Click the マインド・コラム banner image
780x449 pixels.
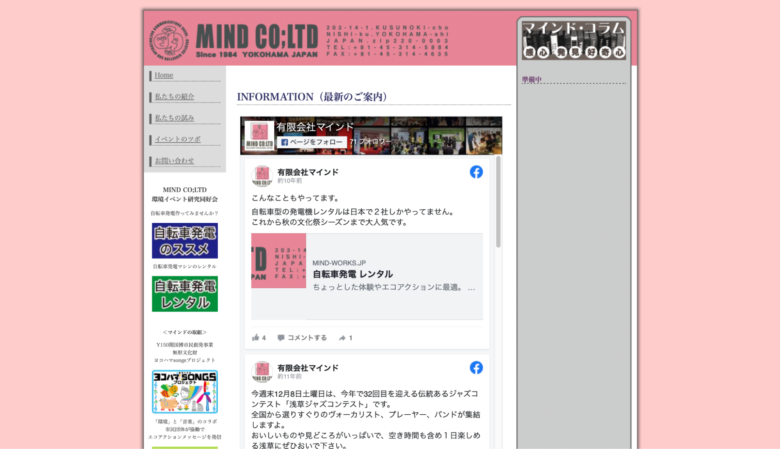(574, 40)
